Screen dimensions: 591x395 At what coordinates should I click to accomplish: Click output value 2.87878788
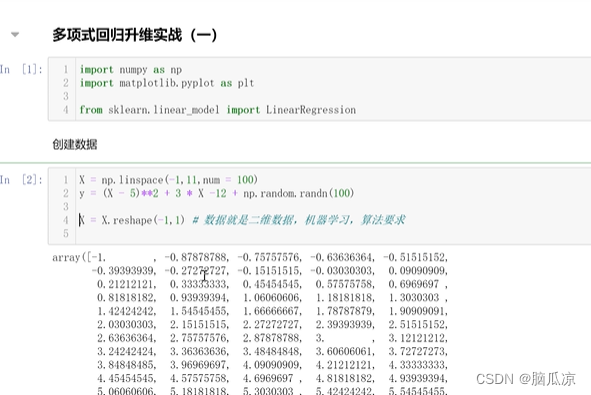coord(272,338)
